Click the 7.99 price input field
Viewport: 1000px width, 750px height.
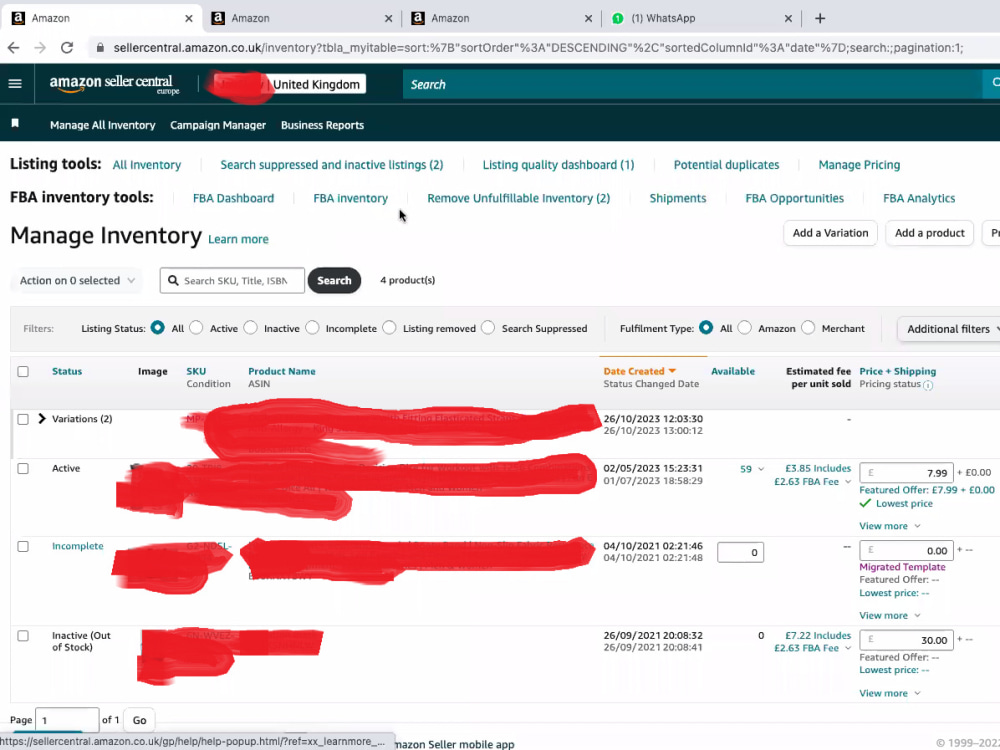coord(906,473)
